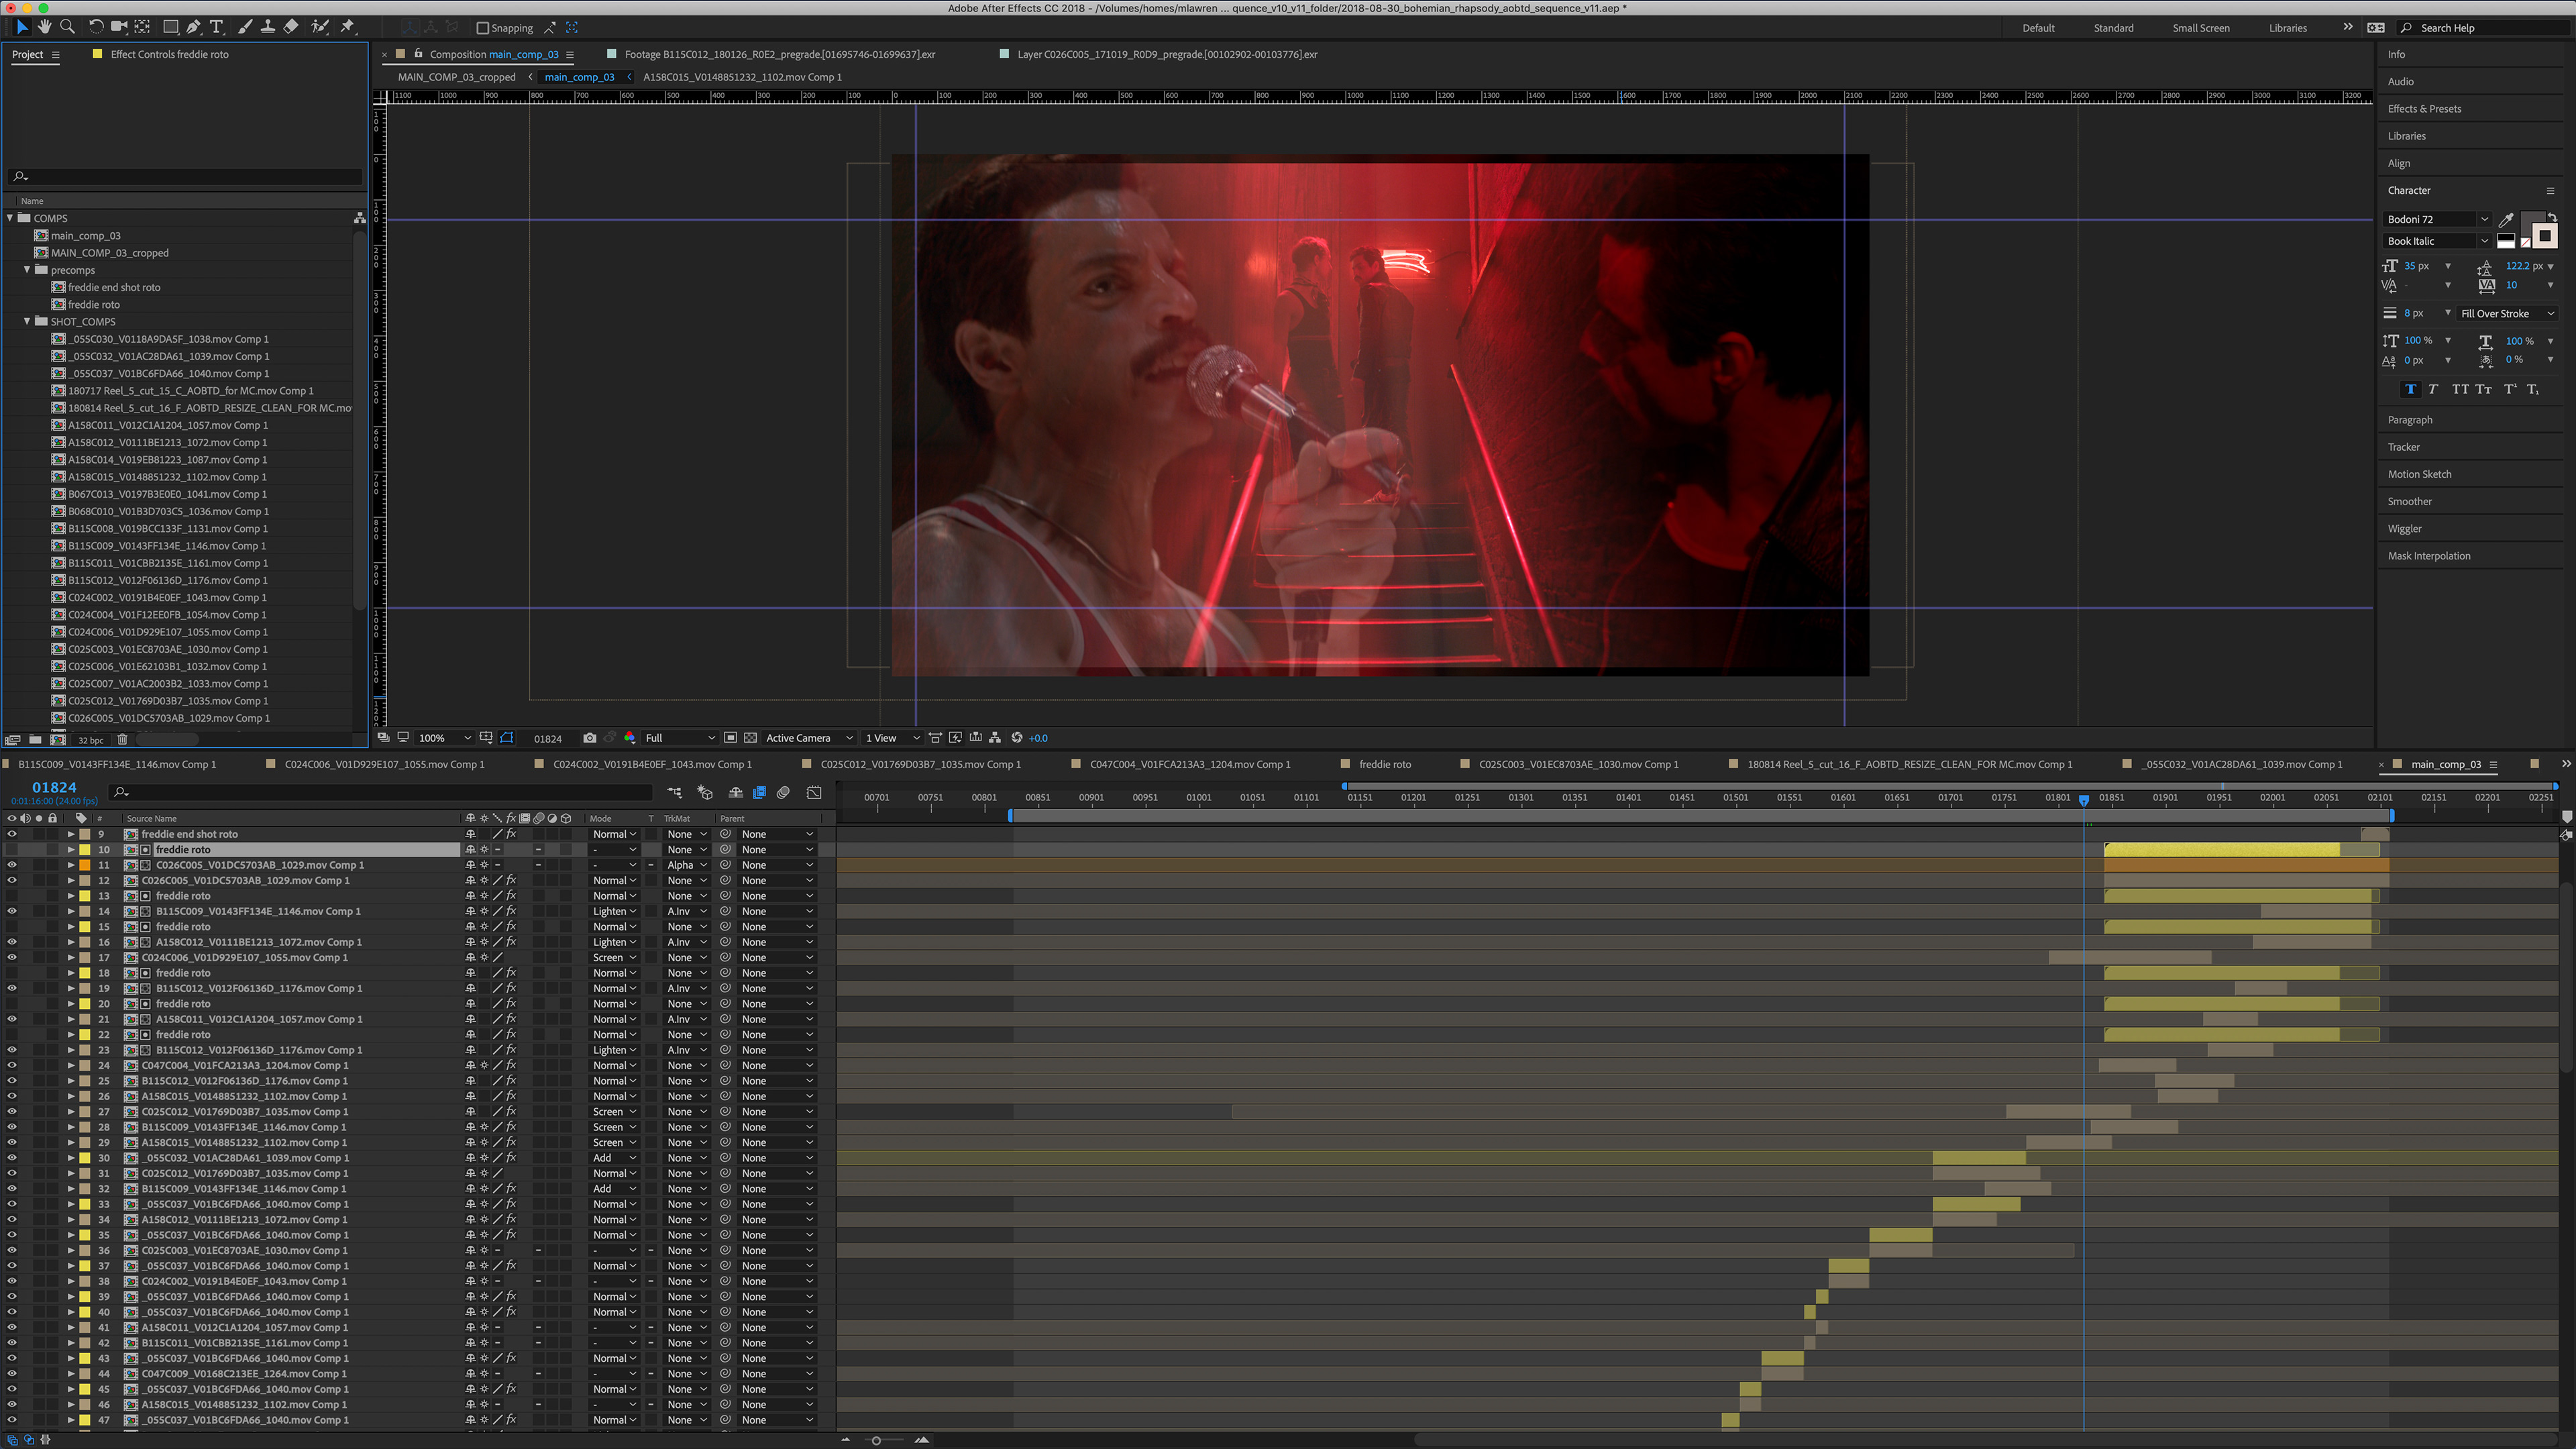Select the Roto Brush tool
The width and height of the screenshot is (2576, 1449).
tap(320, 27)
